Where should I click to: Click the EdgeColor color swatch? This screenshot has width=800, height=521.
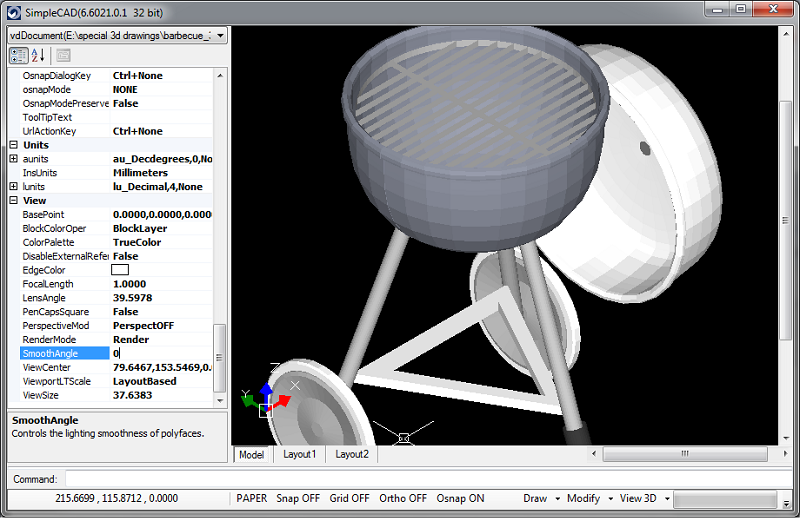[x=120, y=270]
